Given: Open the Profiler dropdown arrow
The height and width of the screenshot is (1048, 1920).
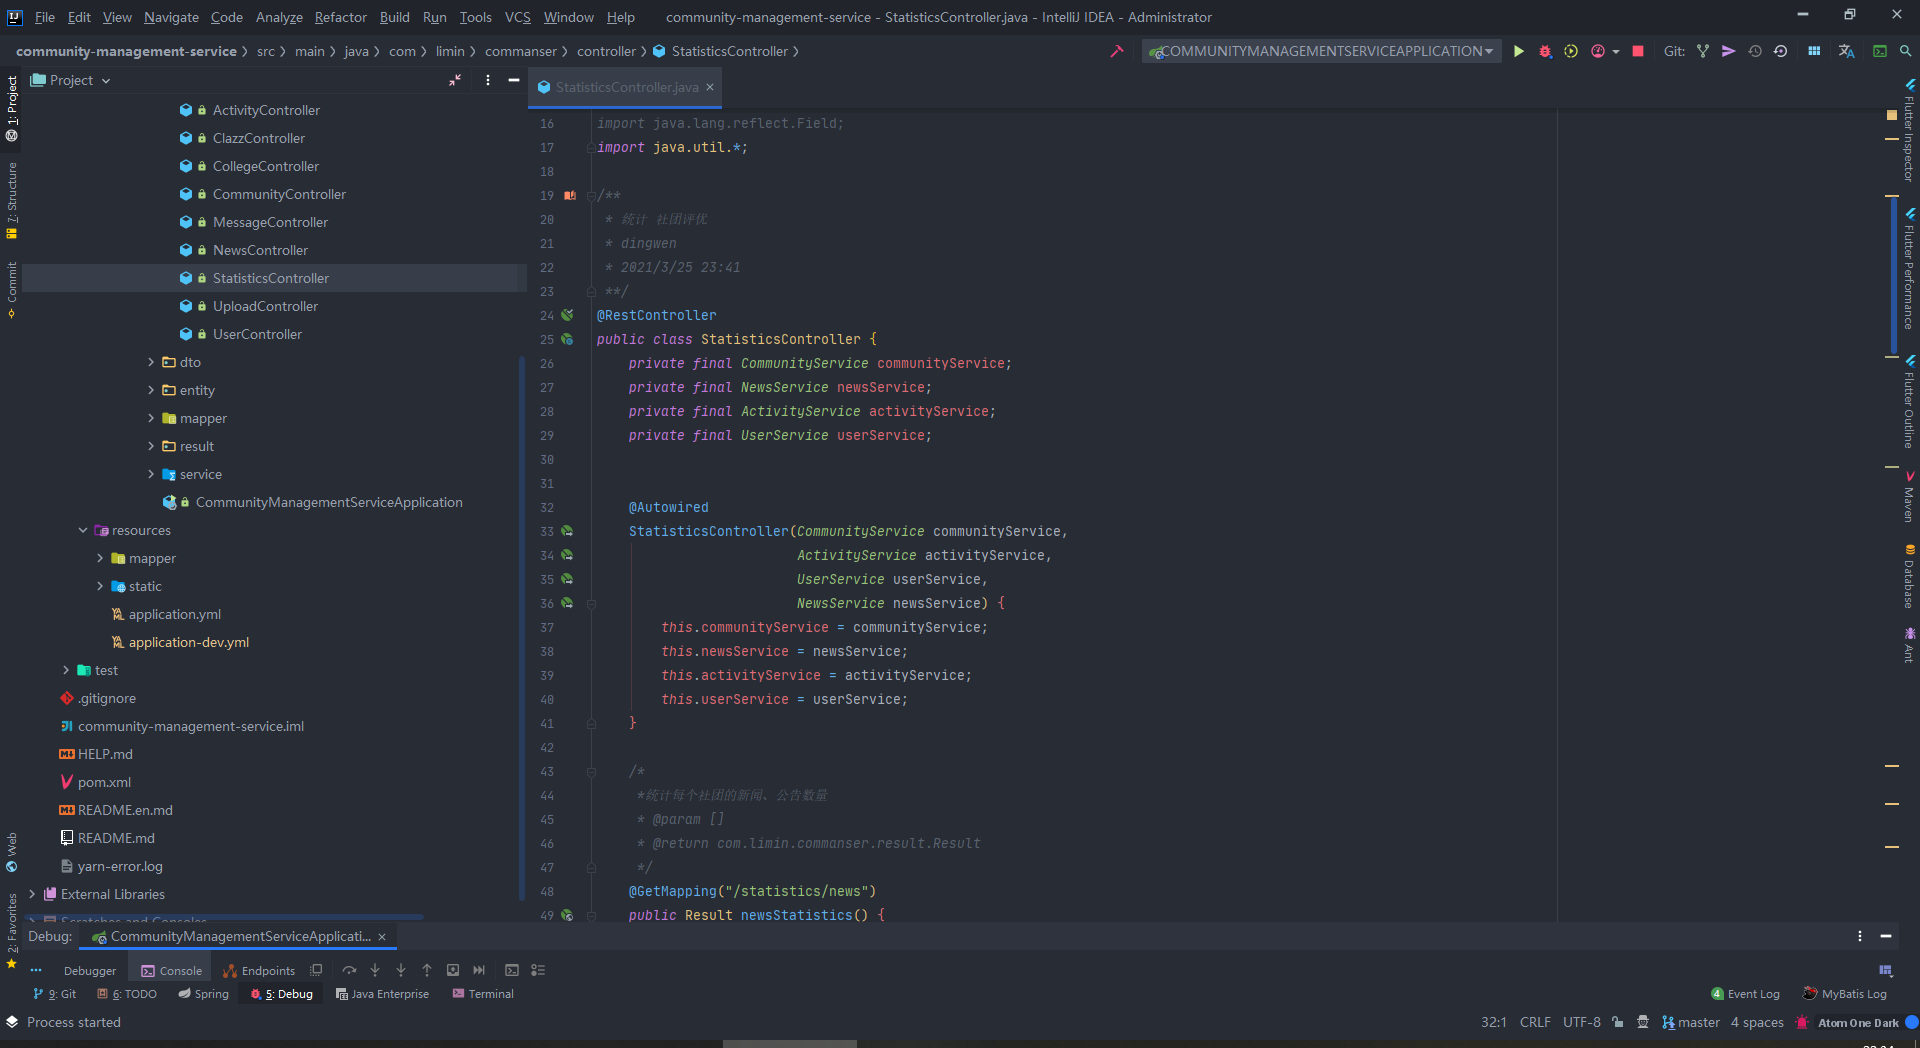Looking at the screenshot, I should coord(1616,51).
